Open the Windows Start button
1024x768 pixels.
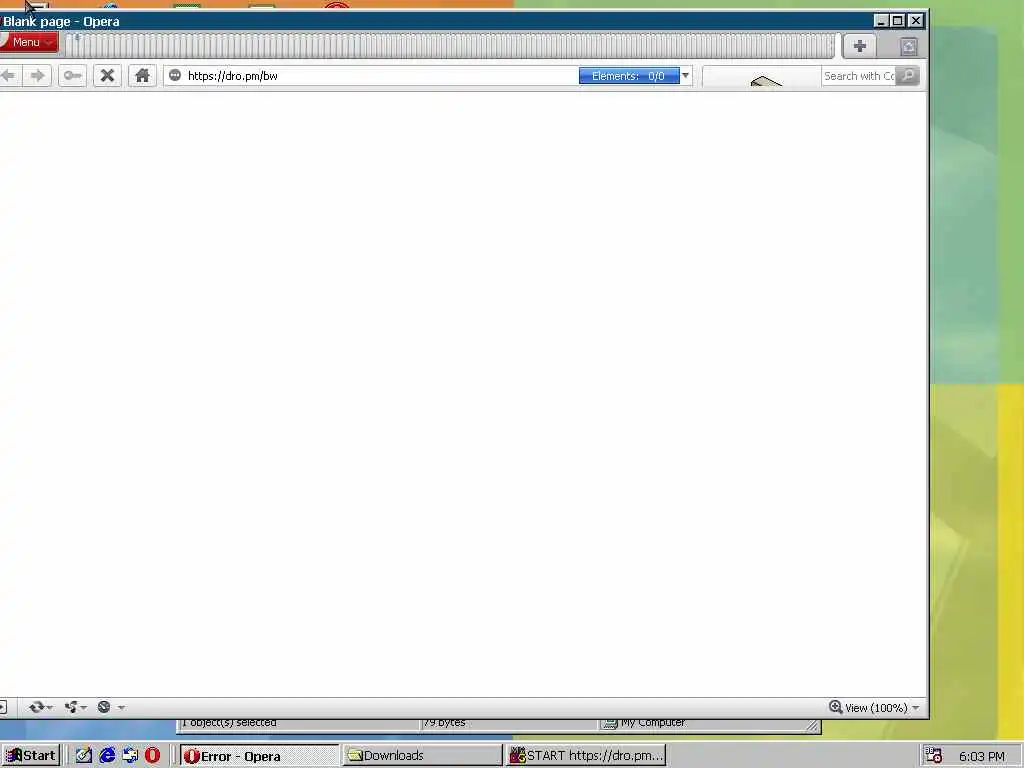(x=30, y=756)
